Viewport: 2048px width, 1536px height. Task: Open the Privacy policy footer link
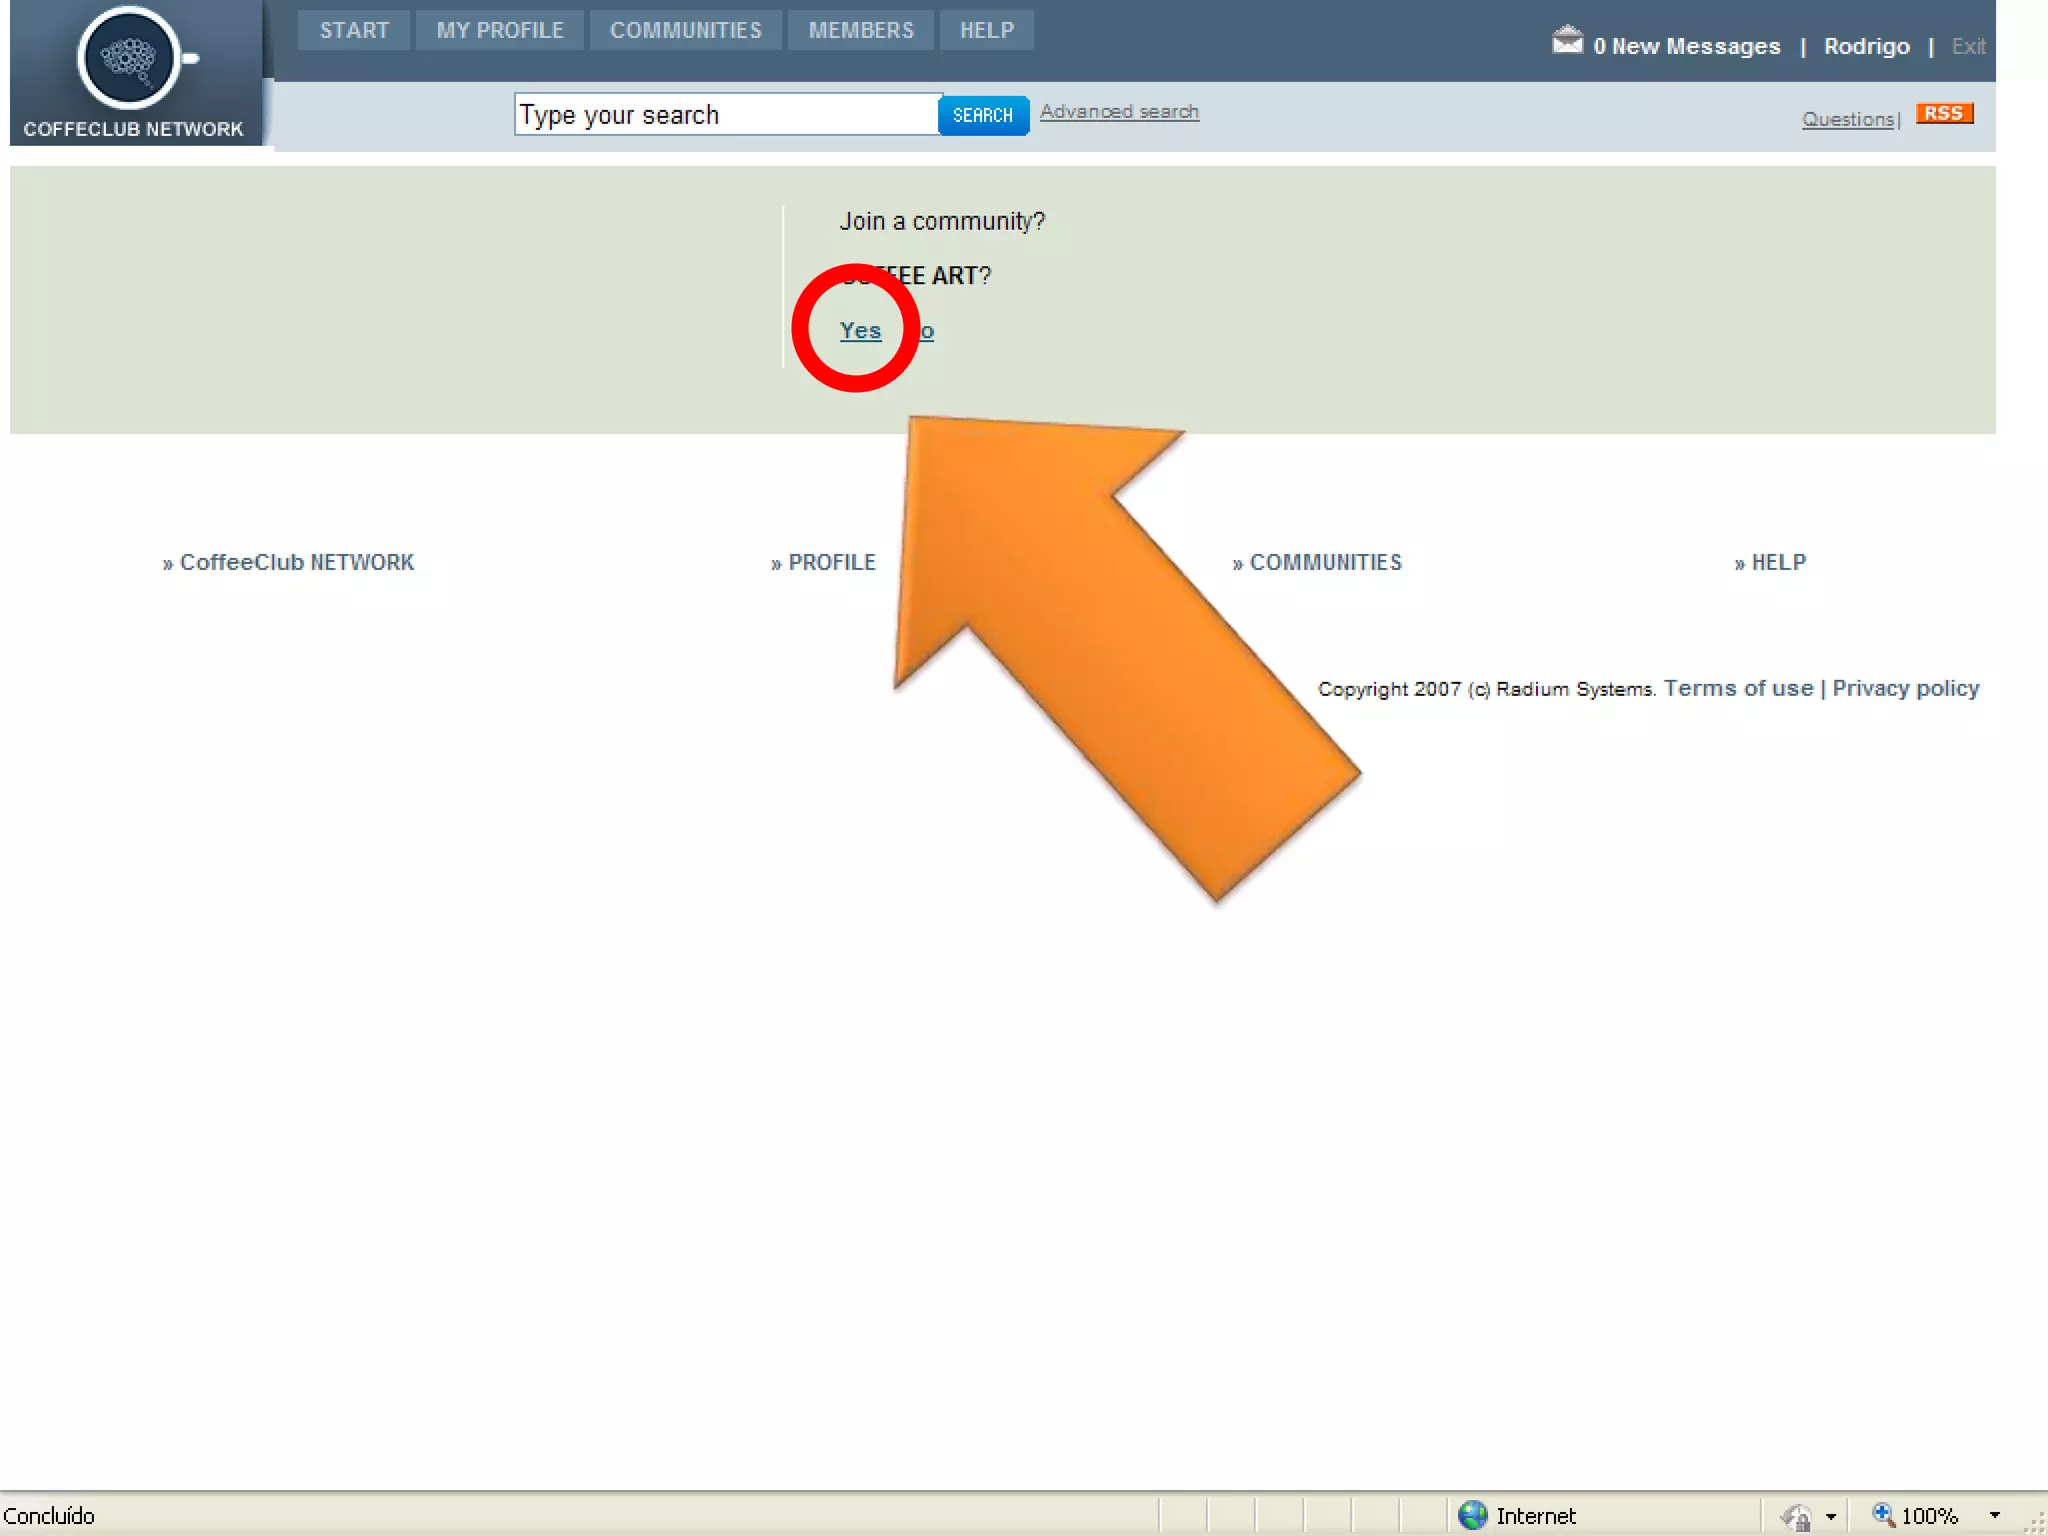click(1905, 689)
